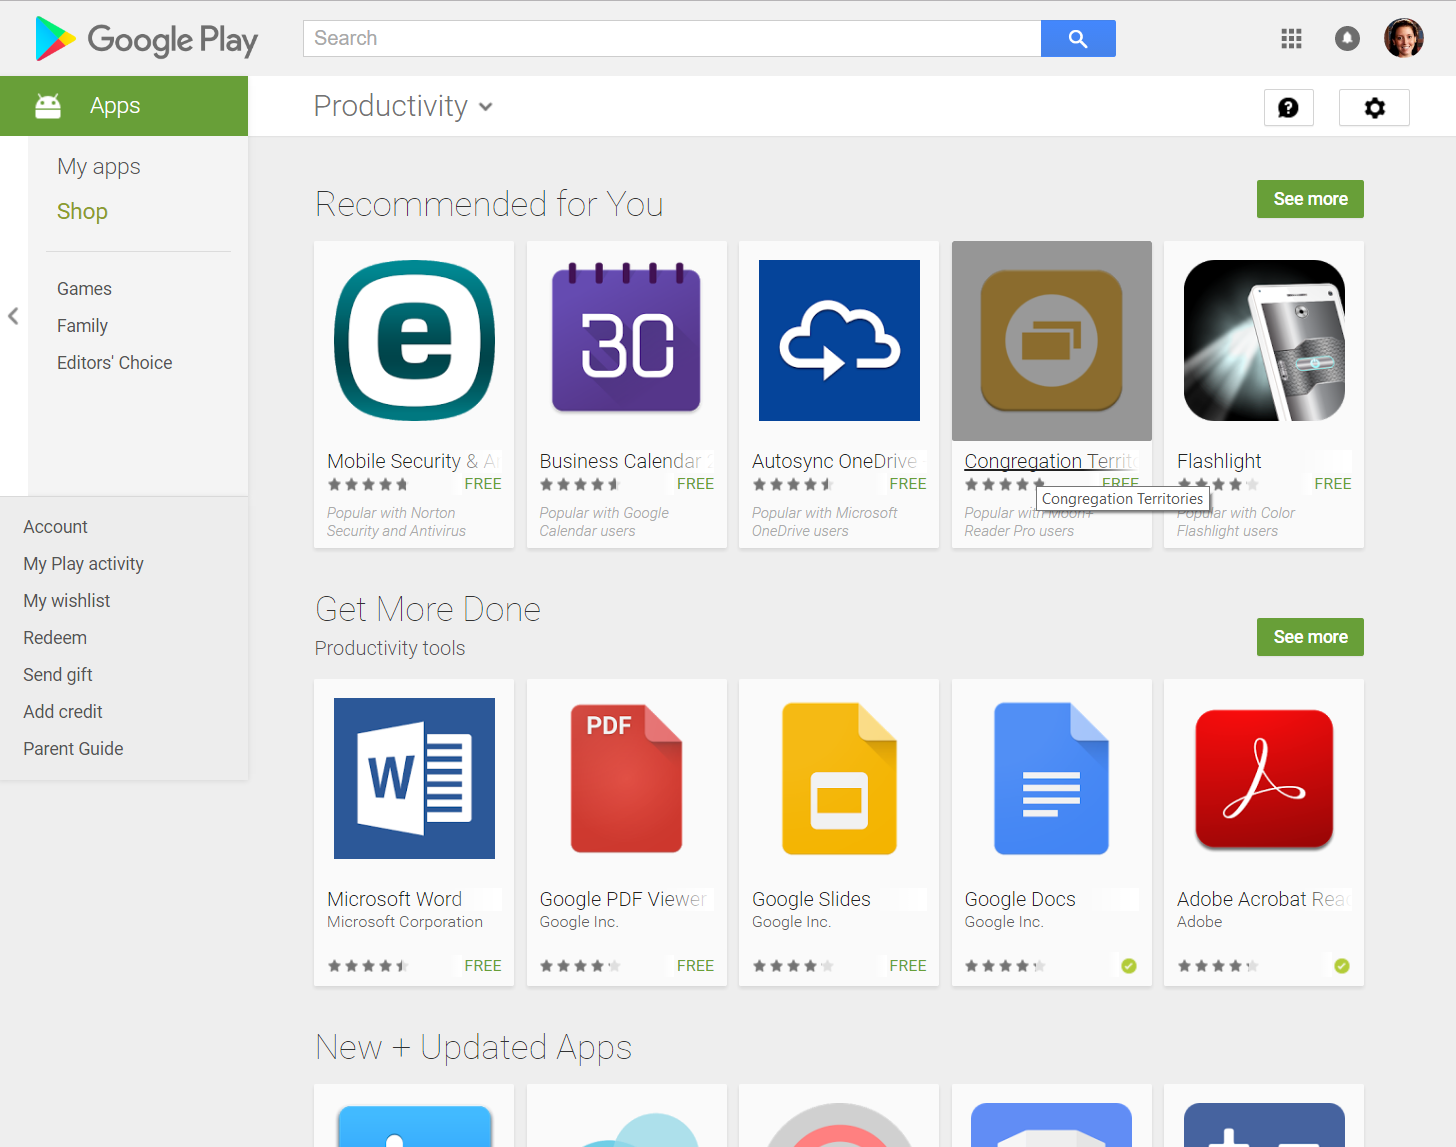Screen dimensions: 1456x1147
Task: Open the settings gear button
Action: click(1374, 107)
